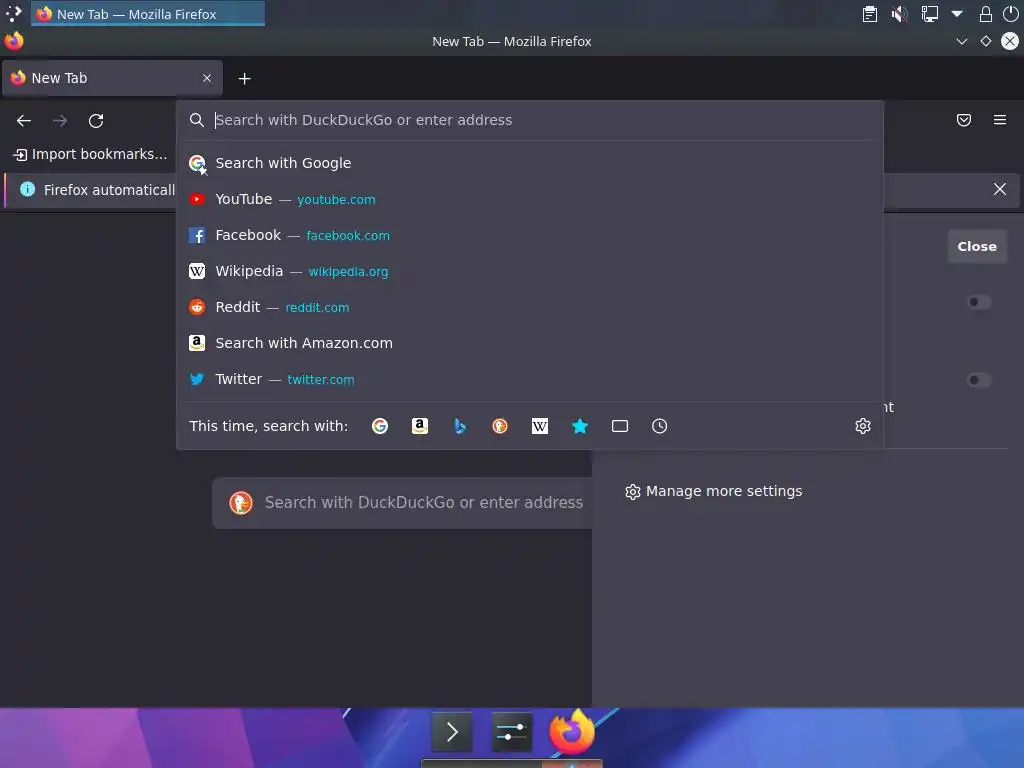This screenshot has height=768, width=1024.
Task: Open a new tab with plus button
Action: (x=244, y=78)
